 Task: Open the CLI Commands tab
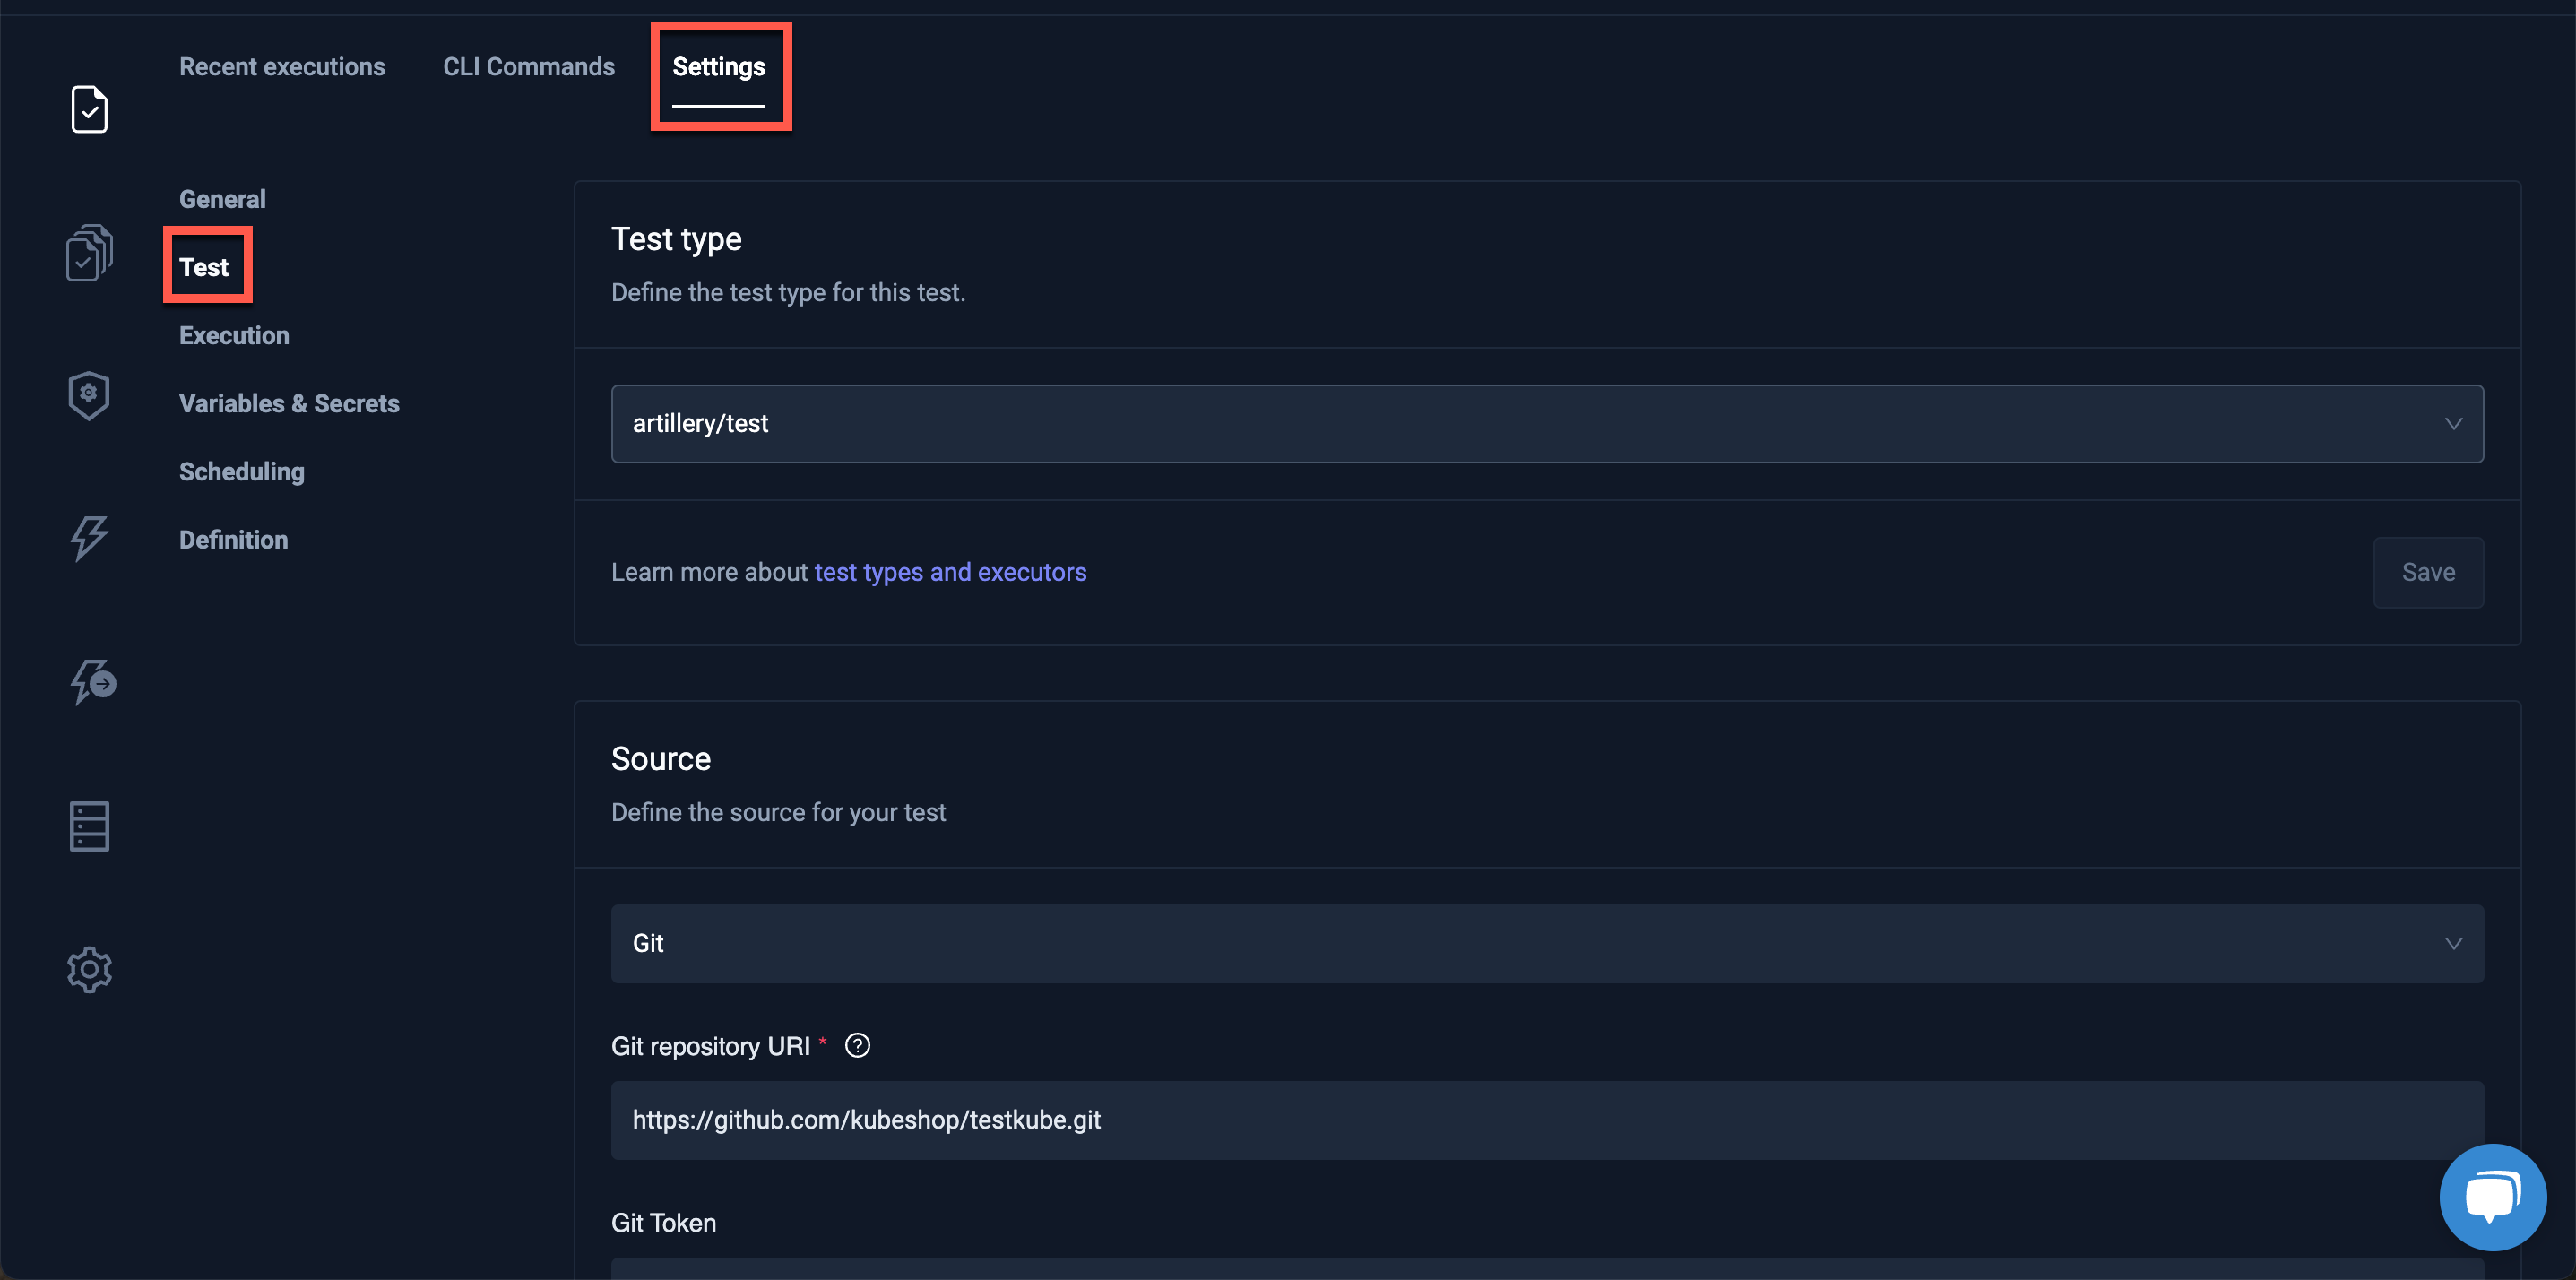529,66
